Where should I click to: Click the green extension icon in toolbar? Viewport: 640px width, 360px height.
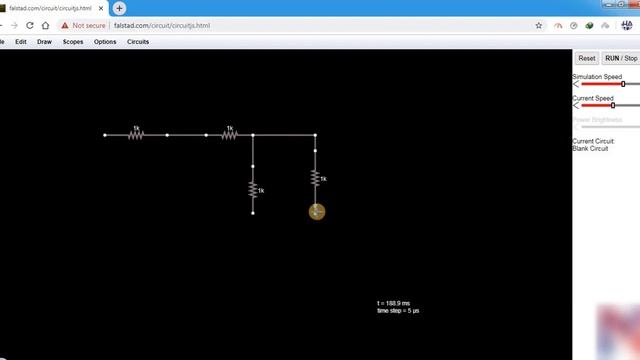click(x=589, y=25)
